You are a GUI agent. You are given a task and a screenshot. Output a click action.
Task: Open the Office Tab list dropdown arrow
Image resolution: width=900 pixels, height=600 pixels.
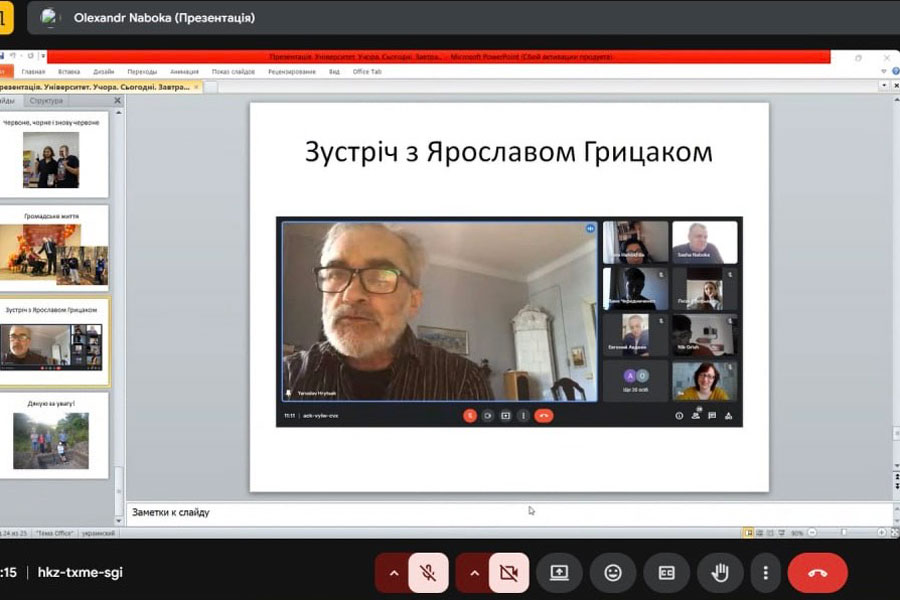click(x=884, y=86)
